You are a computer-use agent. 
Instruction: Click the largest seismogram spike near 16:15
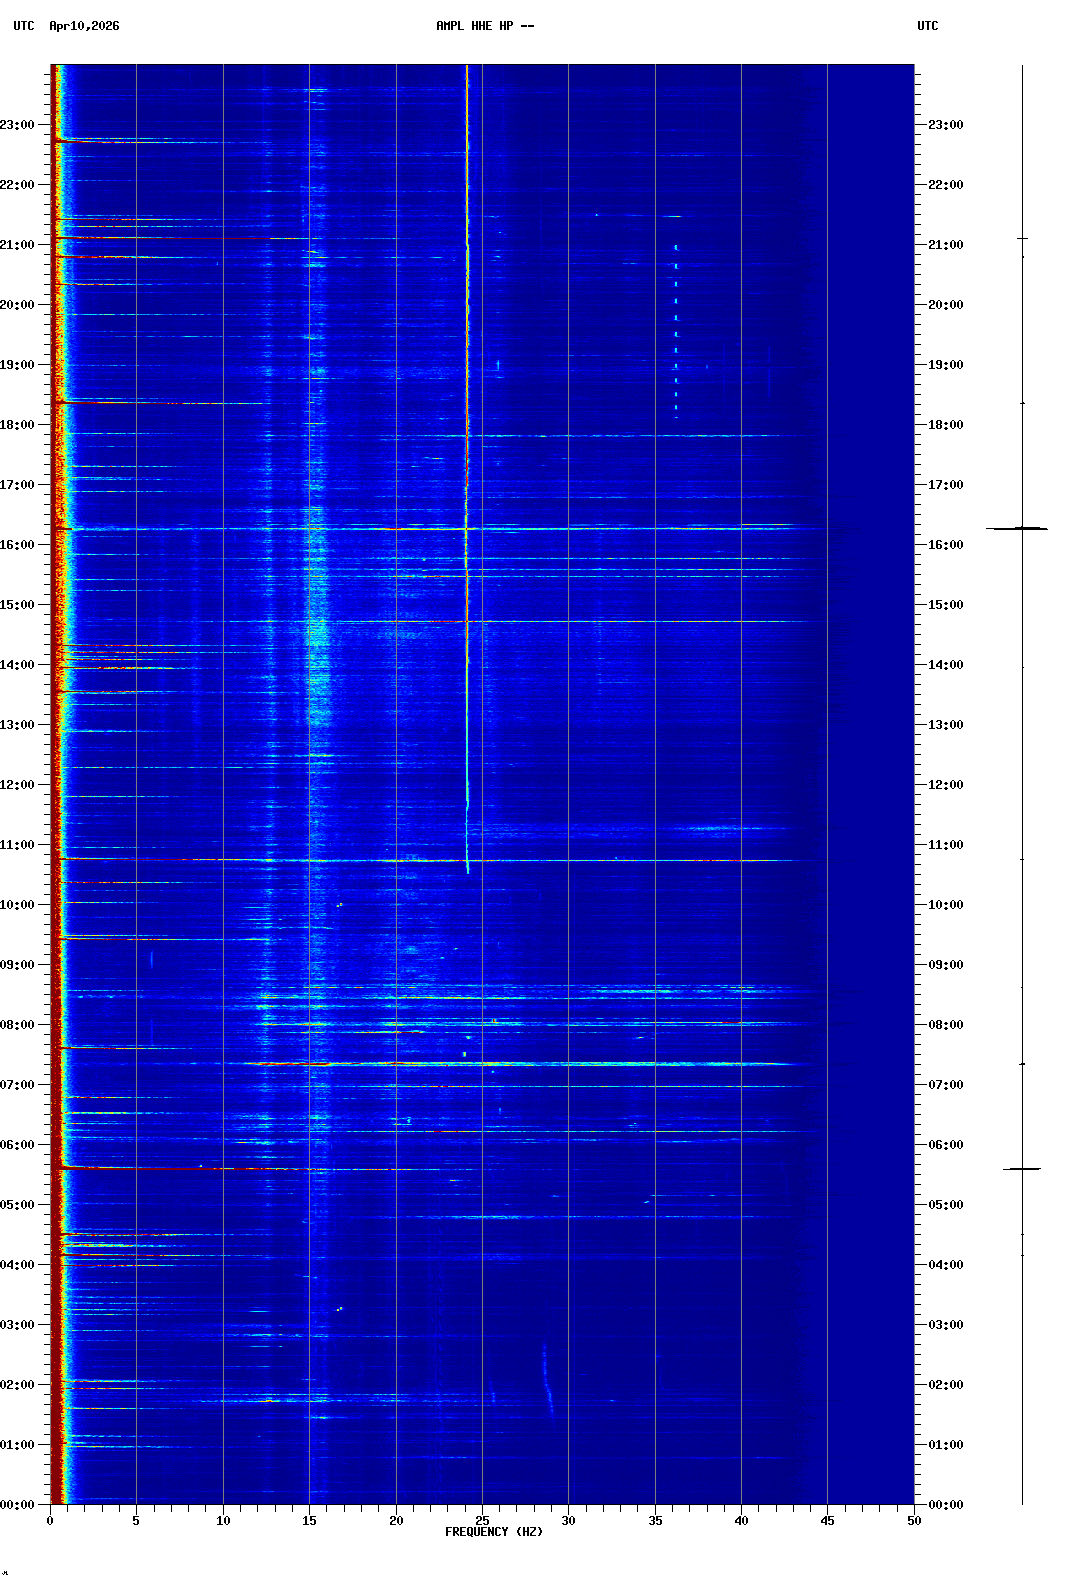coord(1018,528)
